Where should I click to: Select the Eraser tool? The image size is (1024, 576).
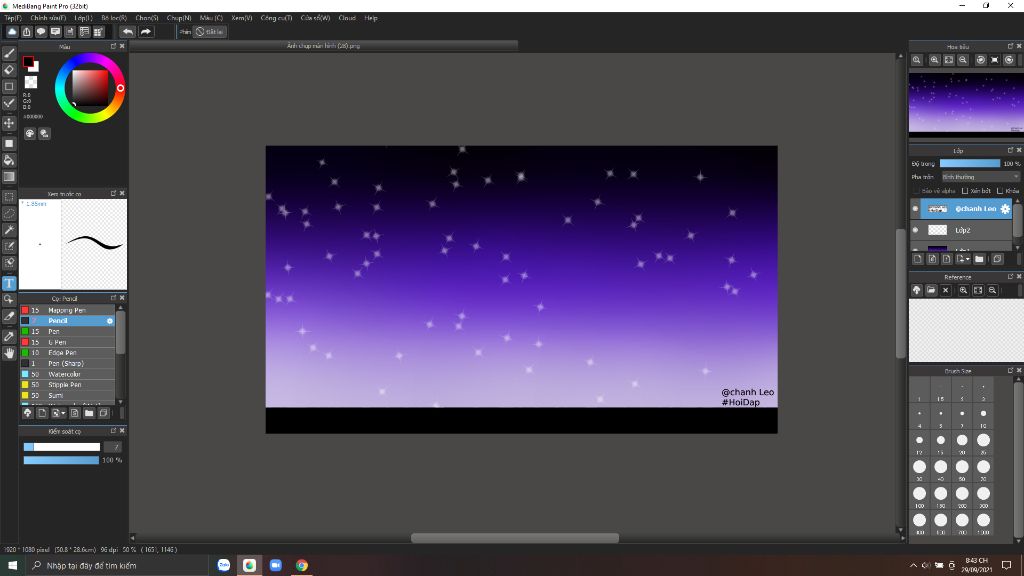click(9, 69)
